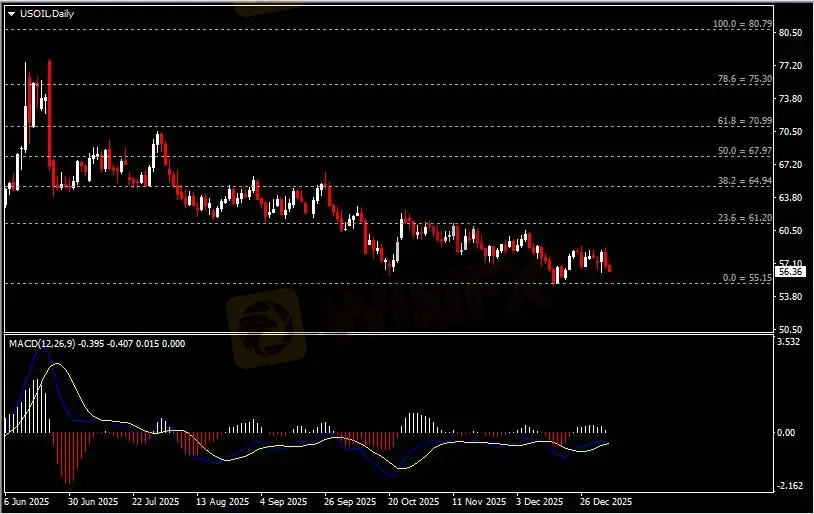Image resolution: width=814 pixels, height=514 pixels.
Task: Click the 26 Dec 2025 date label
Action: tap(606, 502)
